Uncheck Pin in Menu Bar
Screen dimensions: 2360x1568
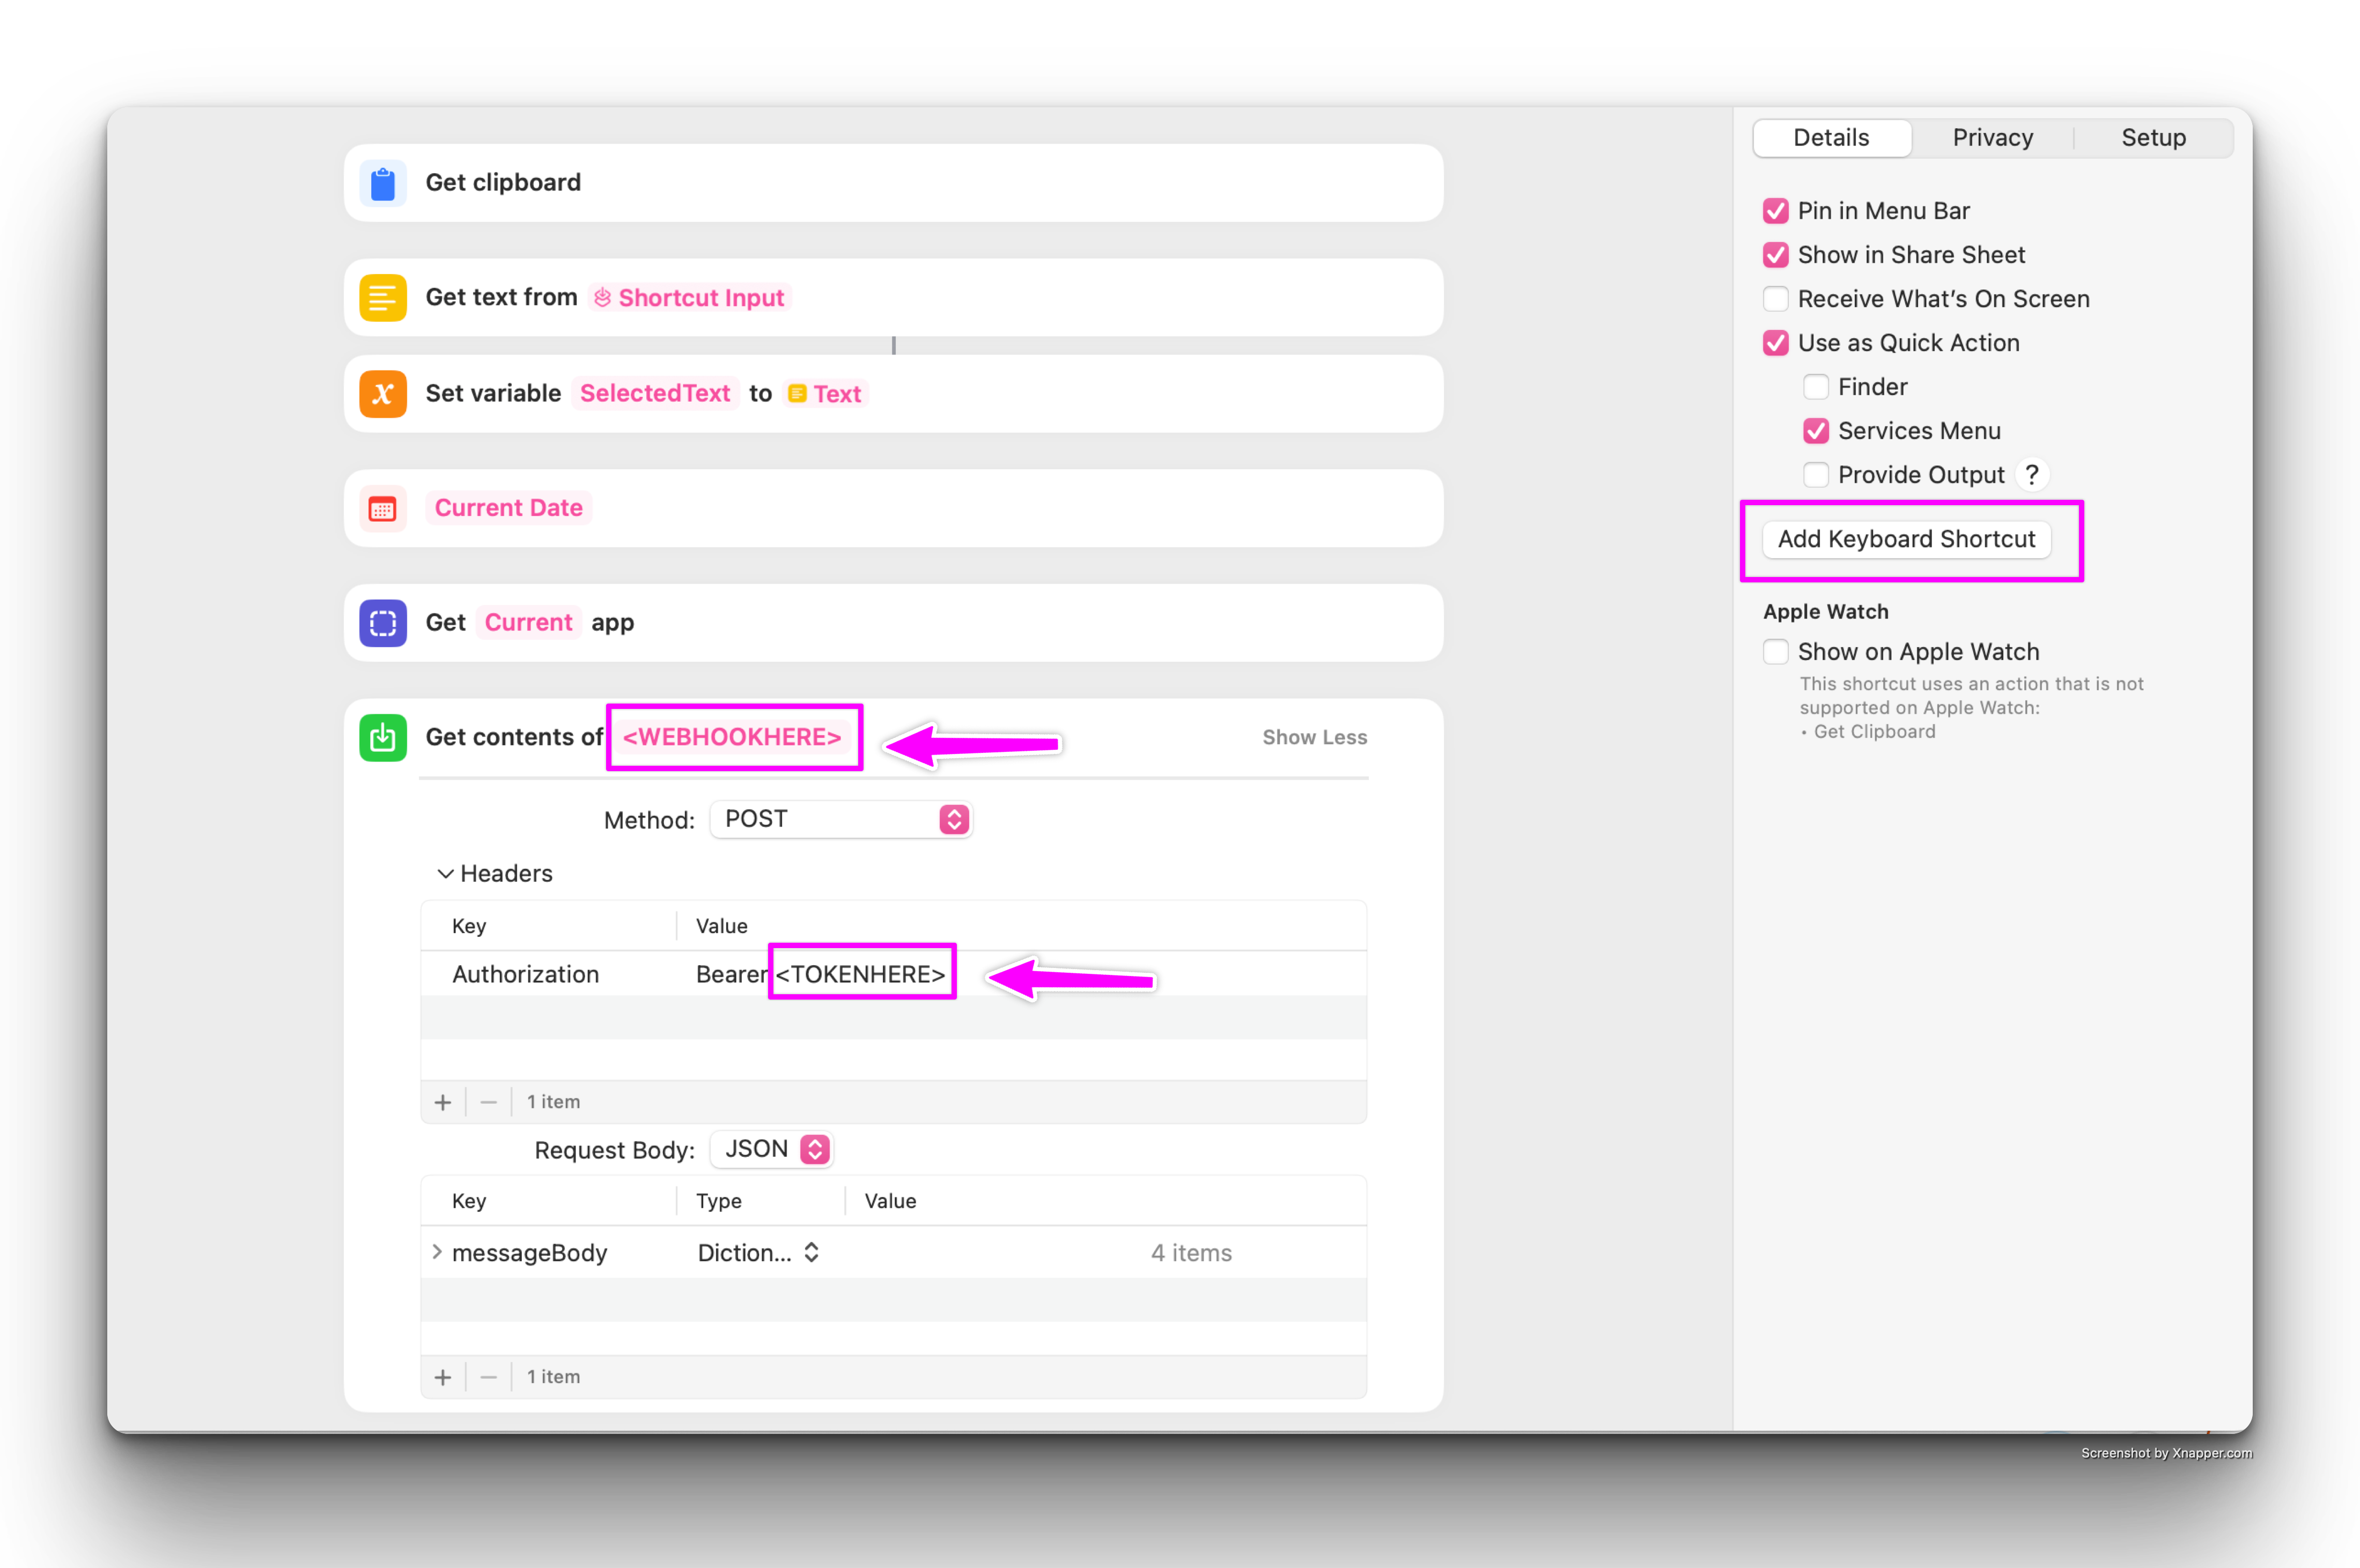pos(1776,211)
